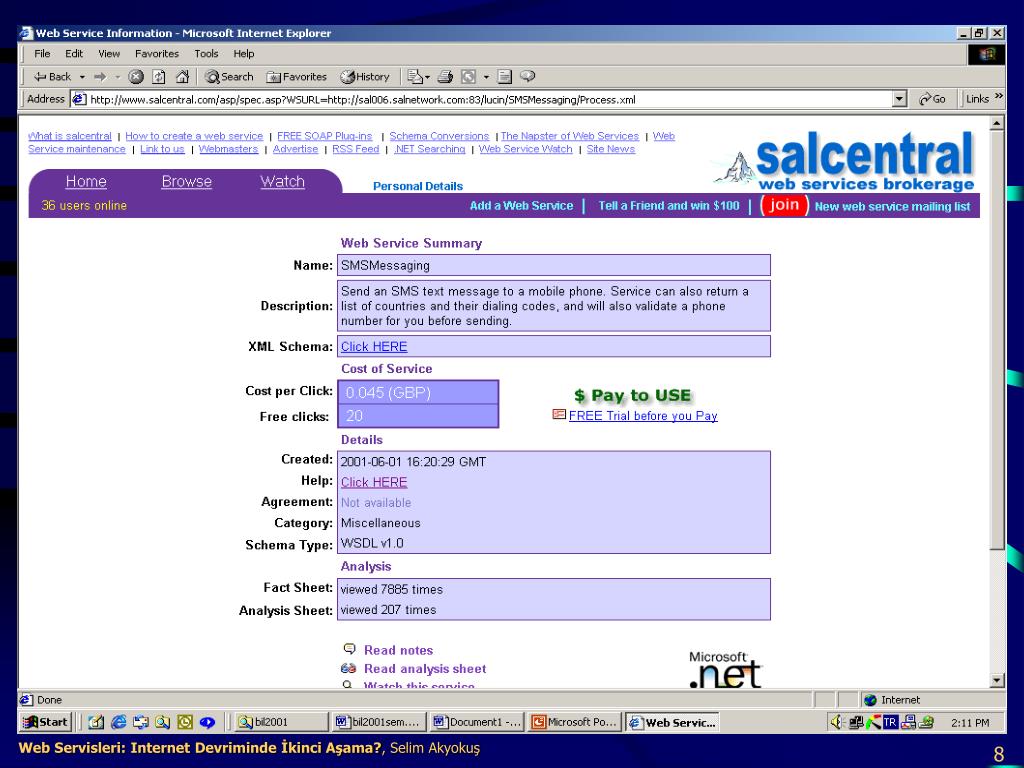Open the View menu
Image resolution: width=1024 pixels, height=768 pixels.
(x=109, y=54)
